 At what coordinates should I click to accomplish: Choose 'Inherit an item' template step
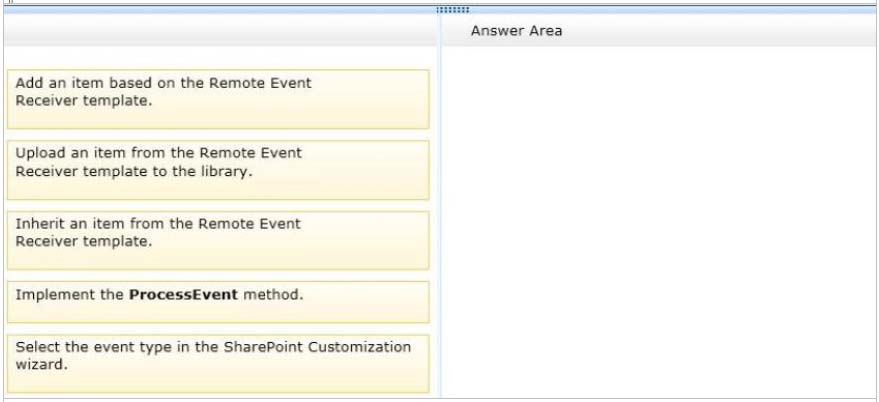pos(218,241)
